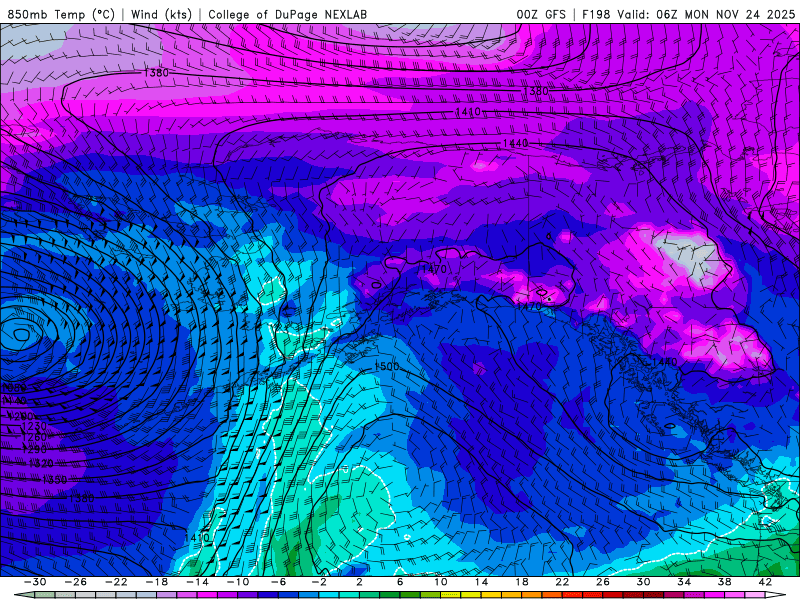The height and width of the screenshot is (600, 800).
Task: Click the "-30" color scale label
Action: pos(35,582)
